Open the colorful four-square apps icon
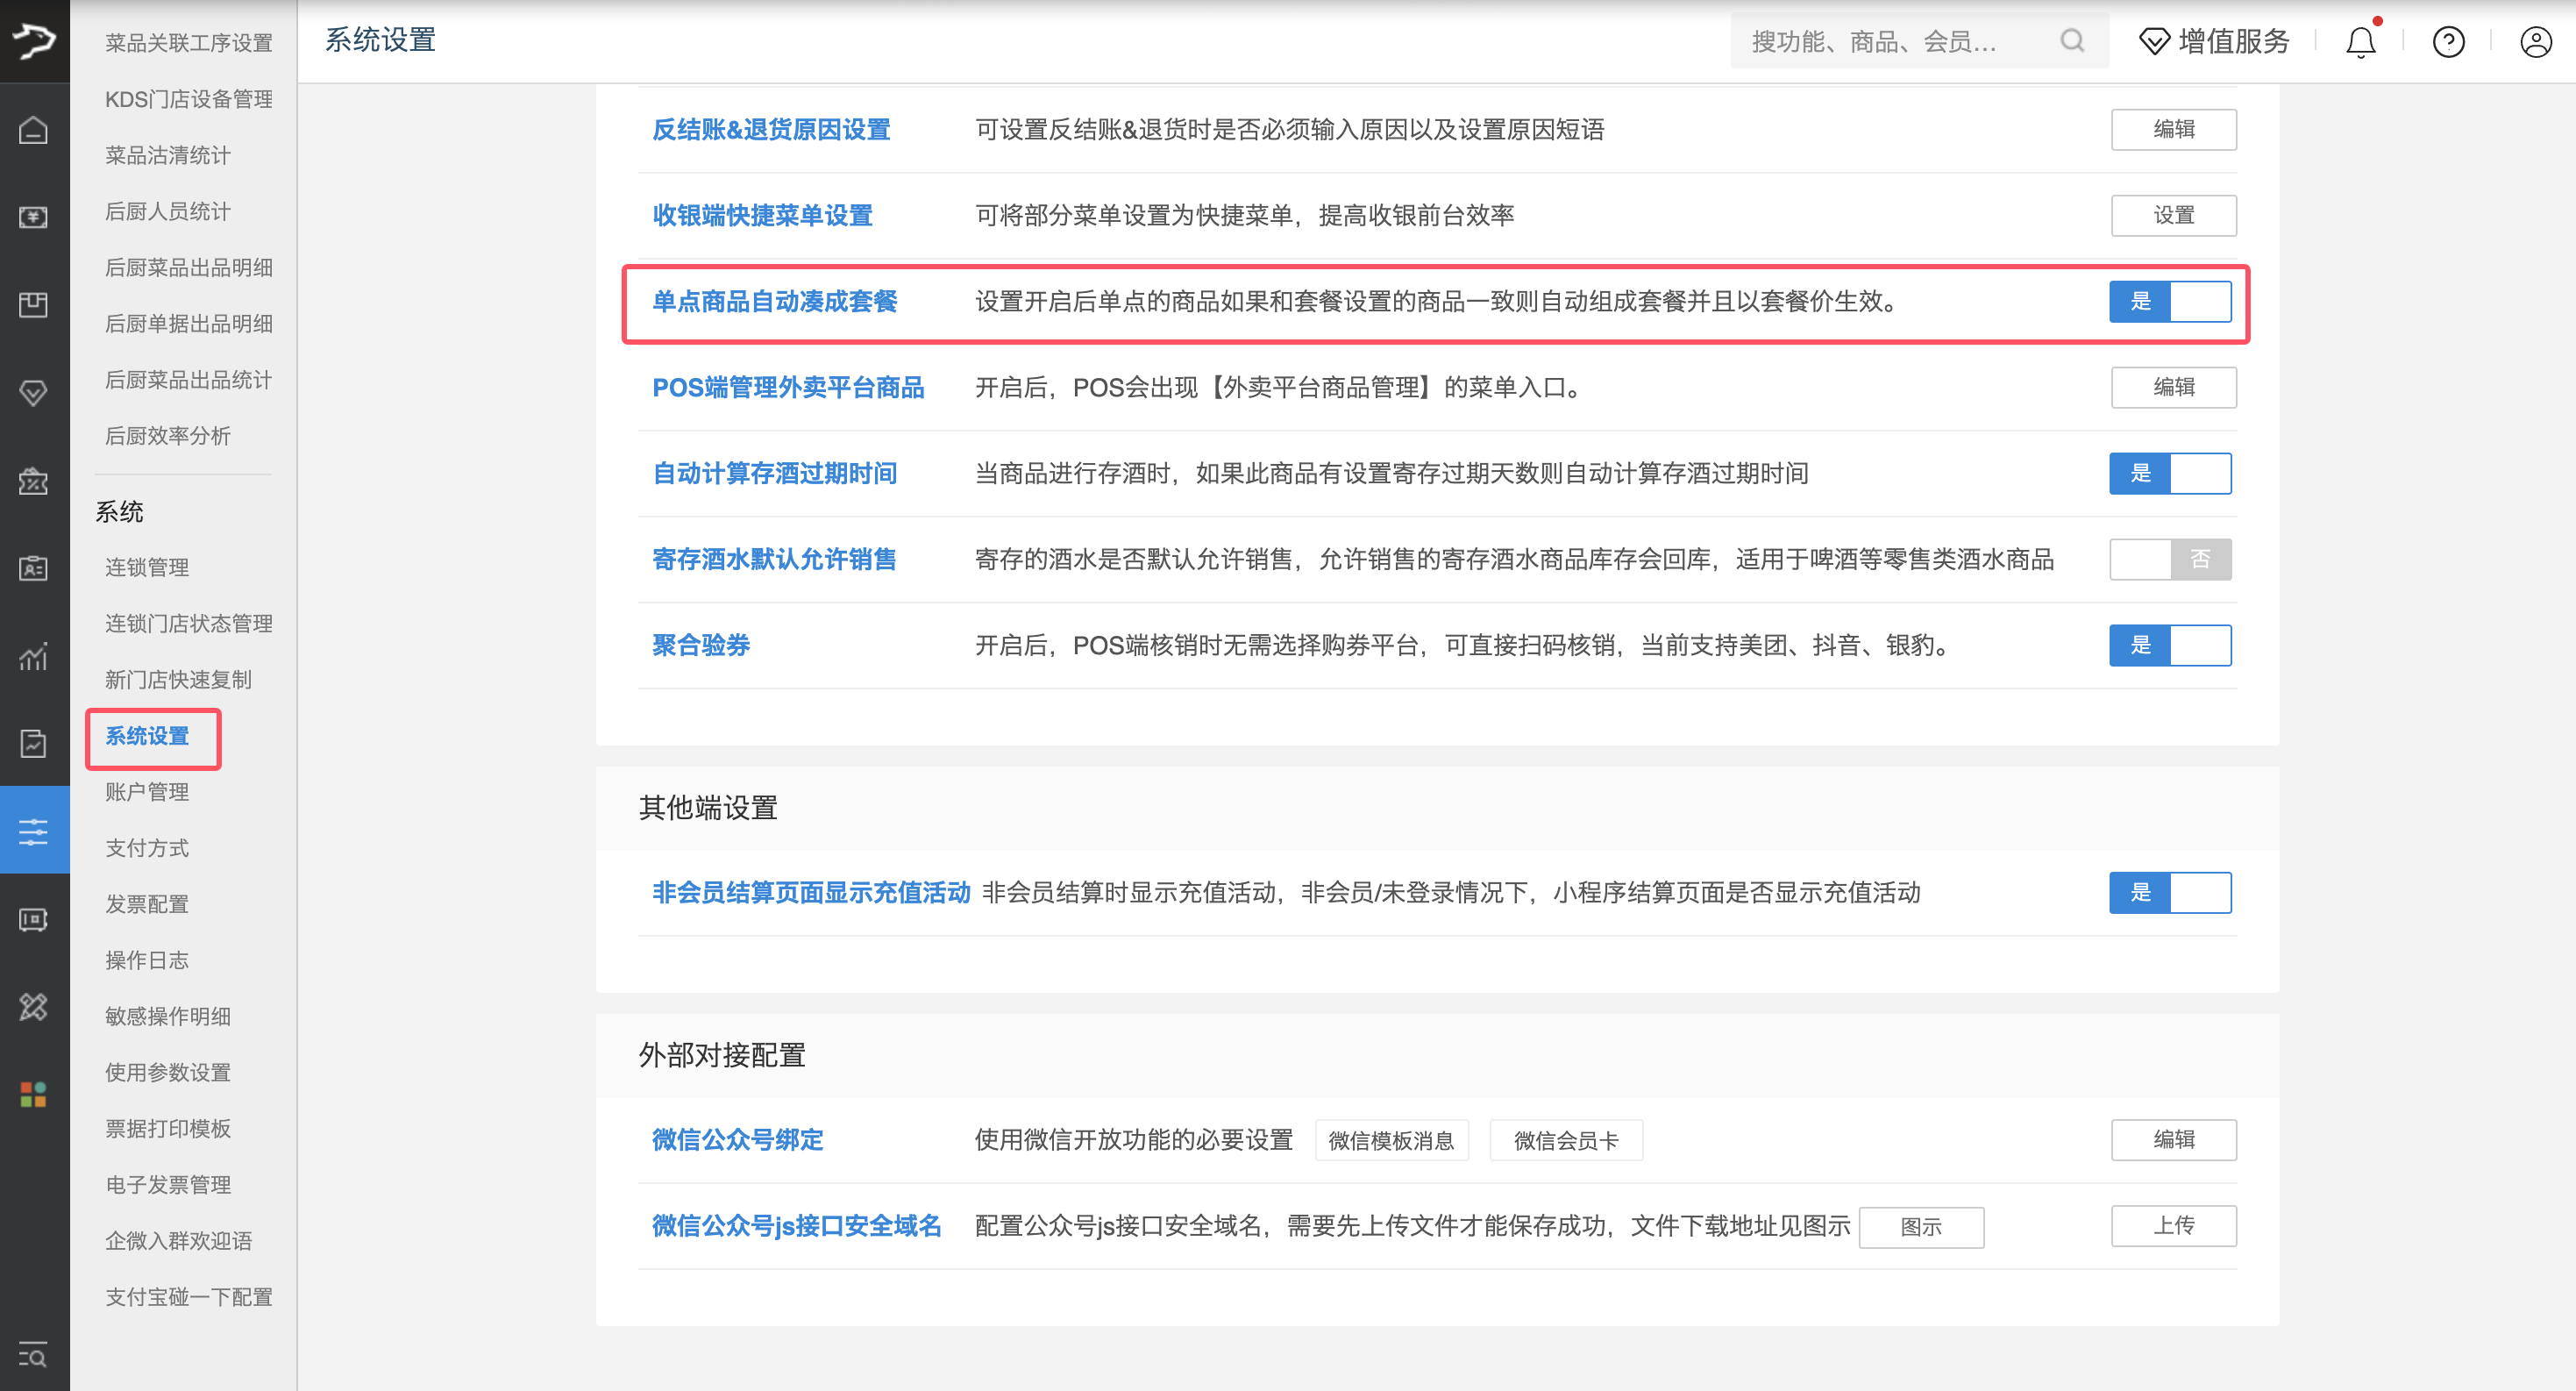Screen dimensions: 2576x1391 34,1094
